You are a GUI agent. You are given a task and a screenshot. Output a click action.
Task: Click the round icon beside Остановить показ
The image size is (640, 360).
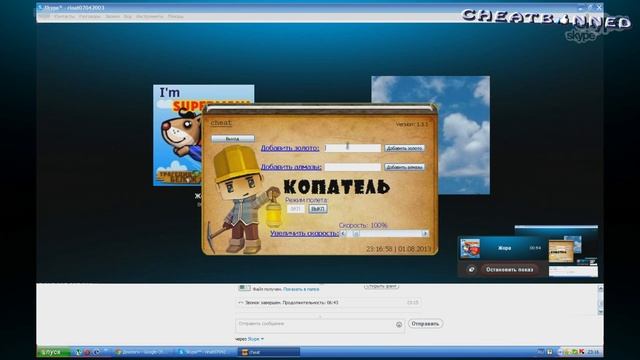click(x=471, y=269)
